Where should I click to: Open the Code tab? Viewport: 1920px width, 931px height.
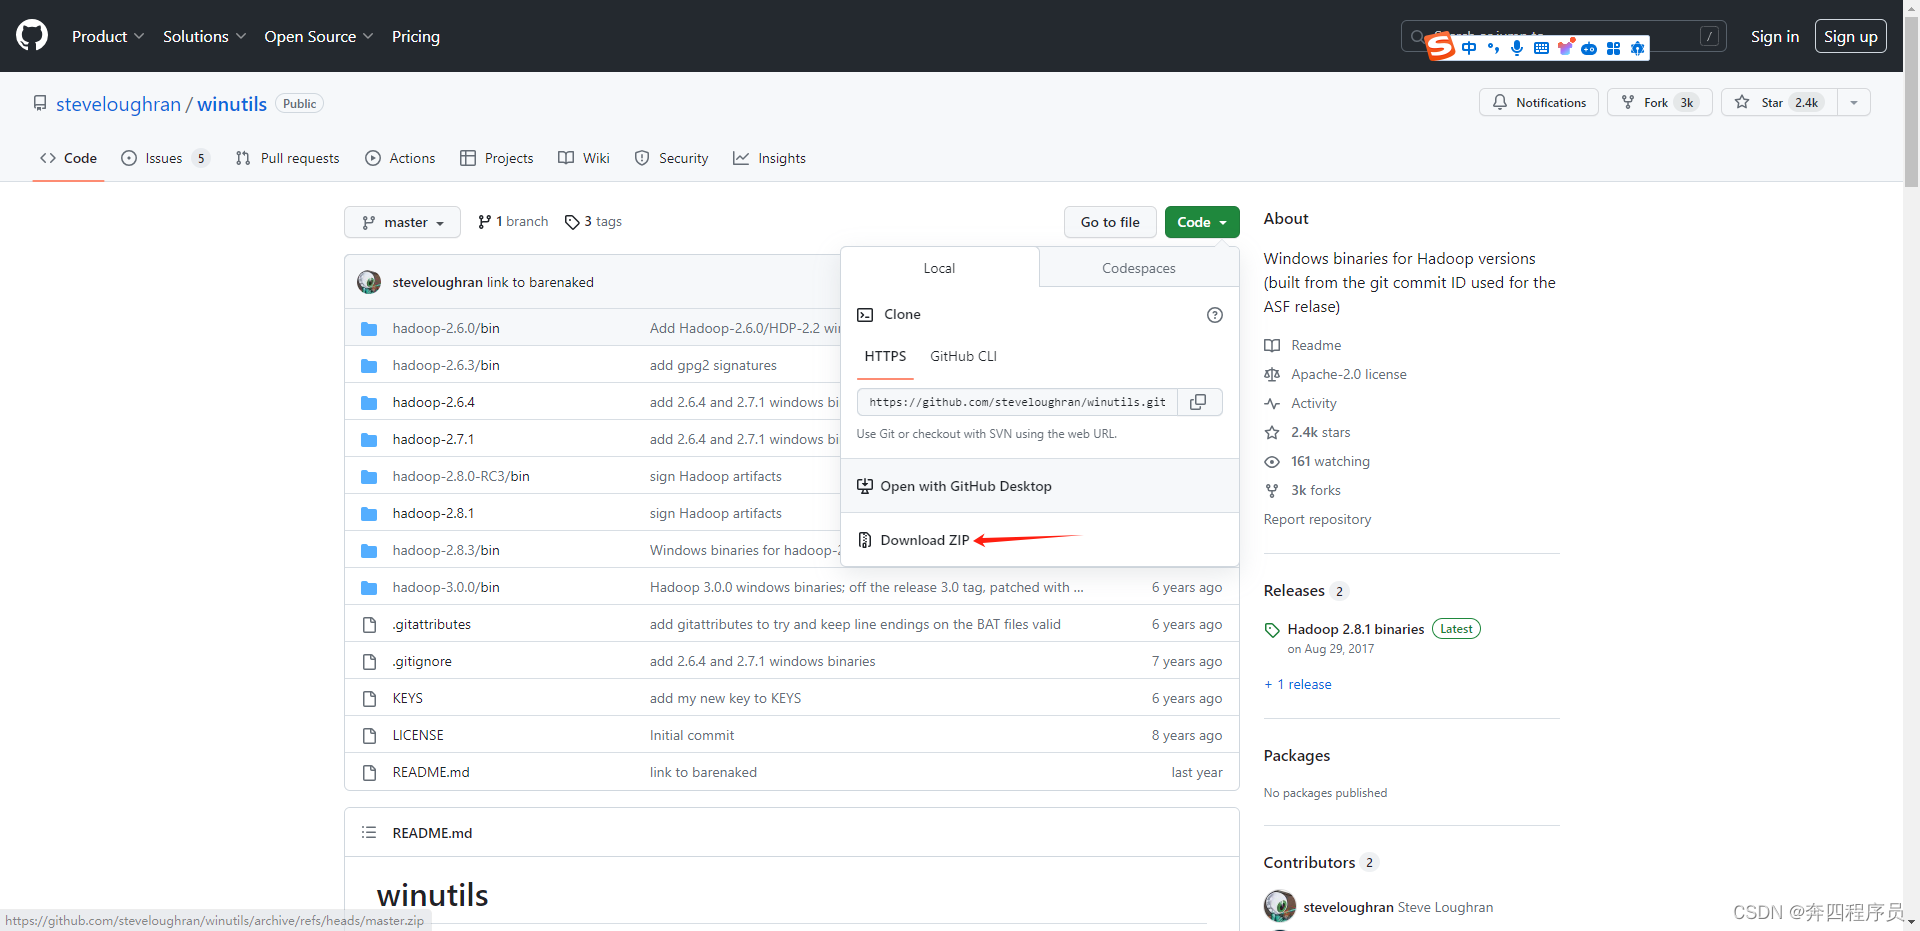pyautogui.click(x=68, y=158)
